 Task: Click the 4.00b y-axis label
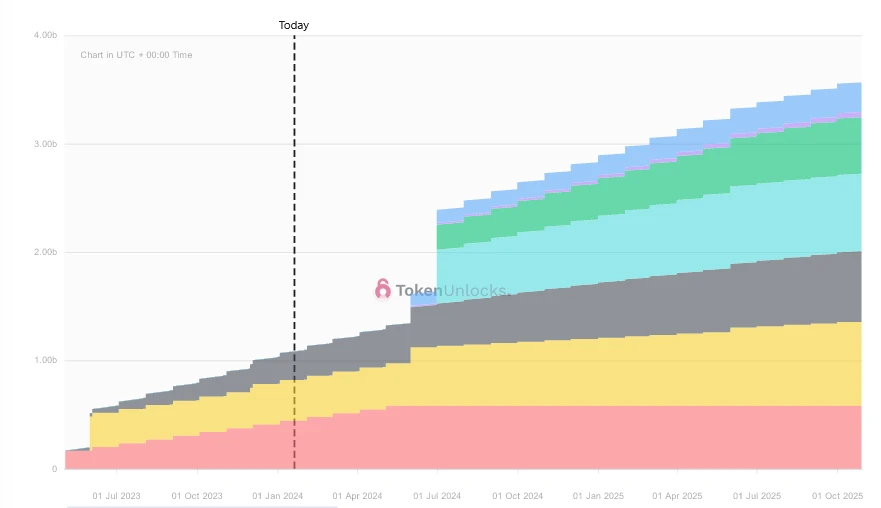pos(44,36)
